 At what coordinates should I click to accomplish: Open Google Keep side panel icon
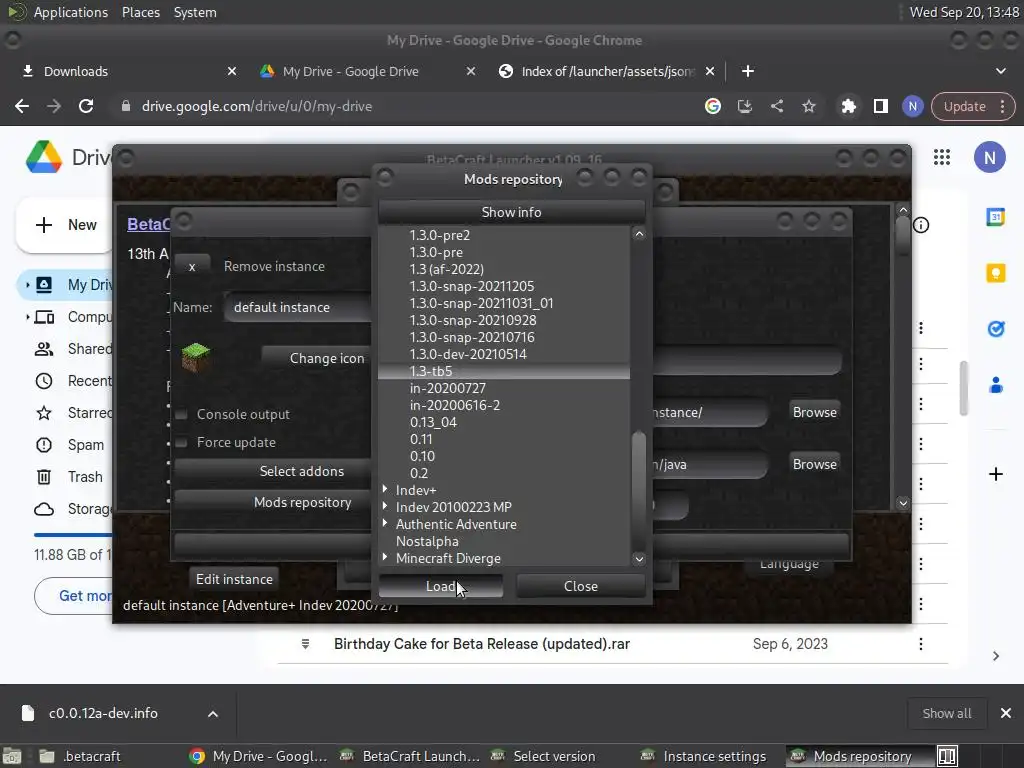coord(995,273)
